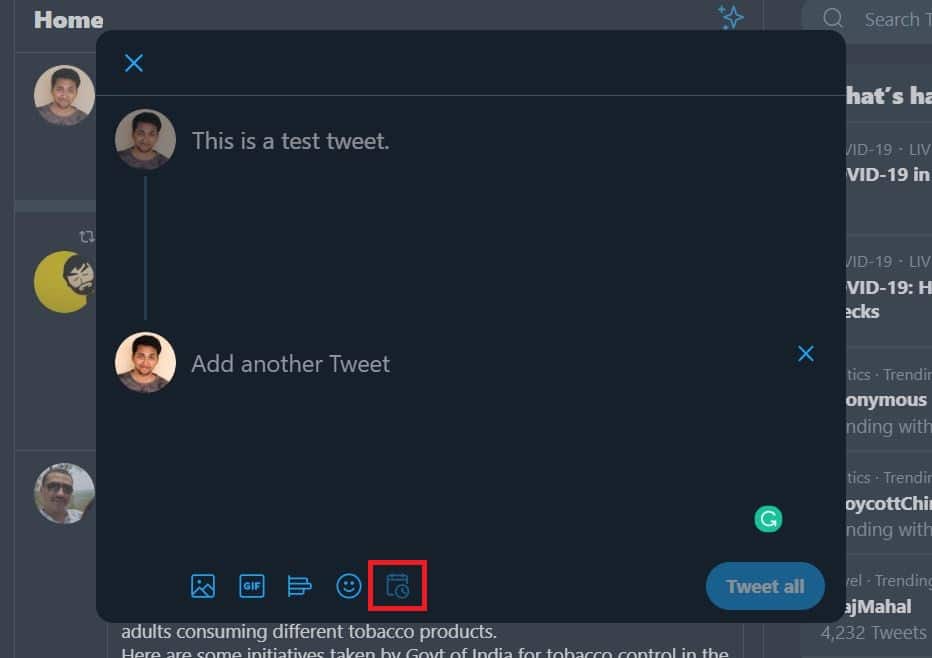Click the green Grammarly icon
Image resolution: width=932 pixels, height=658 pixels.
[x=768, y=519]
